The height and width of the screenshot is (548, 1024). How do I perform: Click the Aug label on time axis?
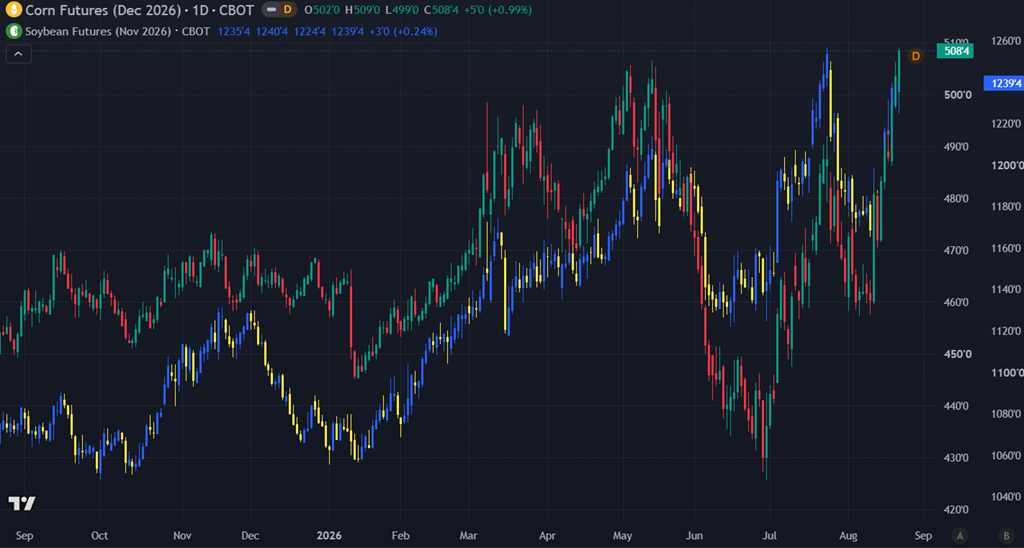coord(848,536)
